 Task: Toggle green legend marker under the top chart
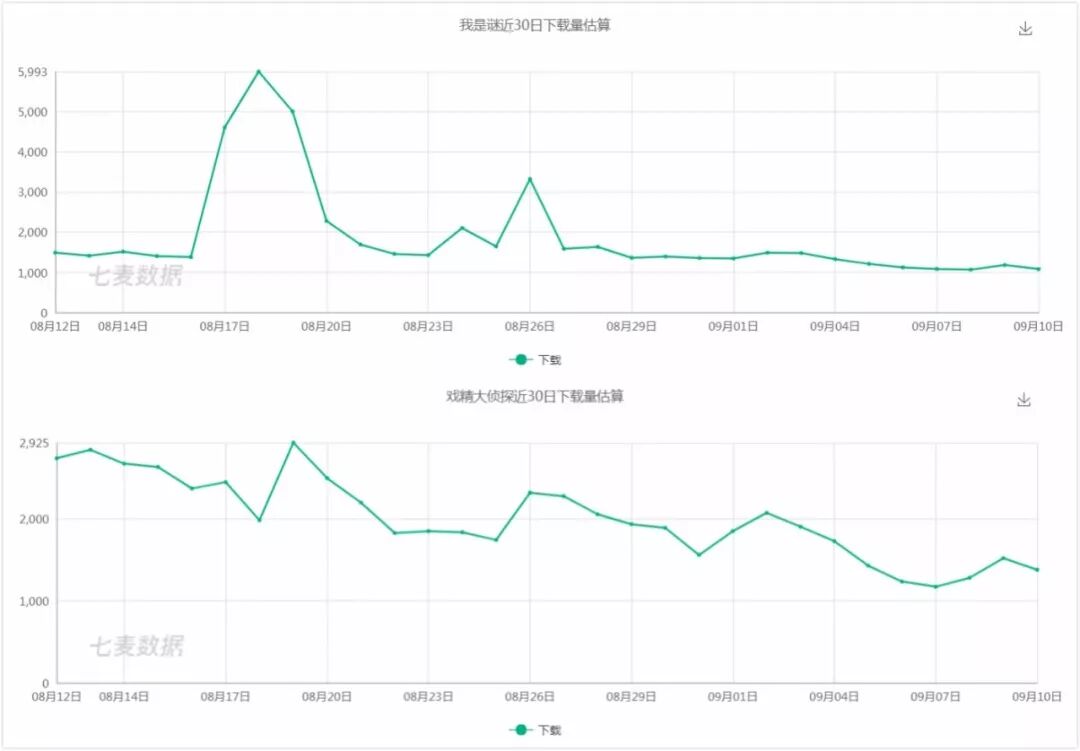[520, 360]
